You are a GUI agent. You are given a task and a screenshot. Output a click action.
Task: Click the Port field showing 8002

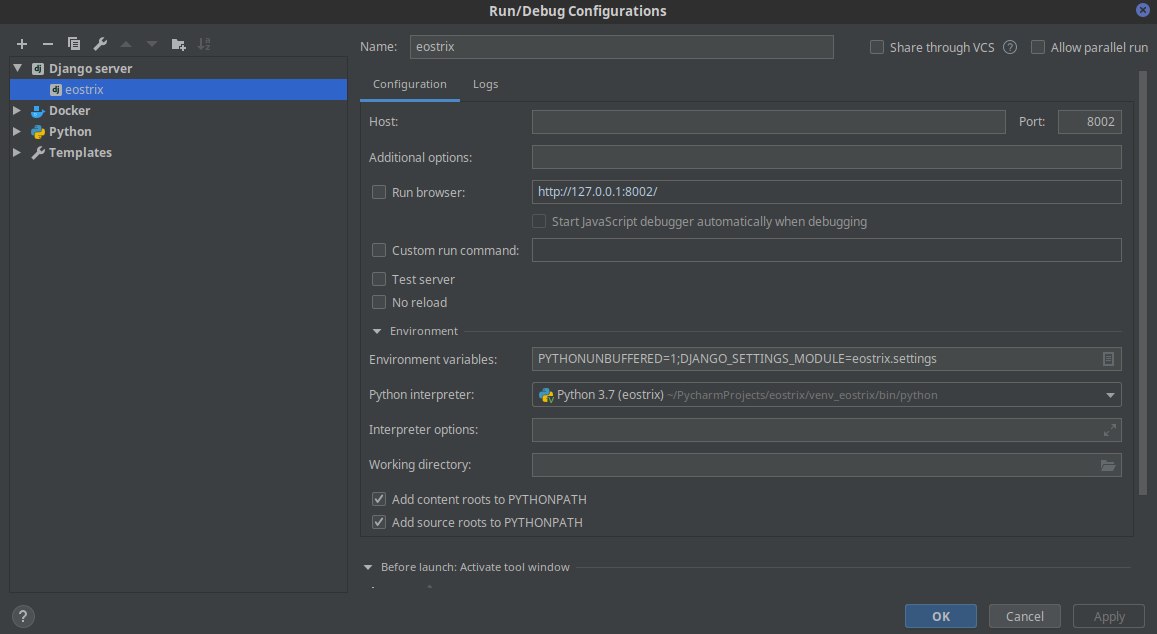click(1089, 122)
